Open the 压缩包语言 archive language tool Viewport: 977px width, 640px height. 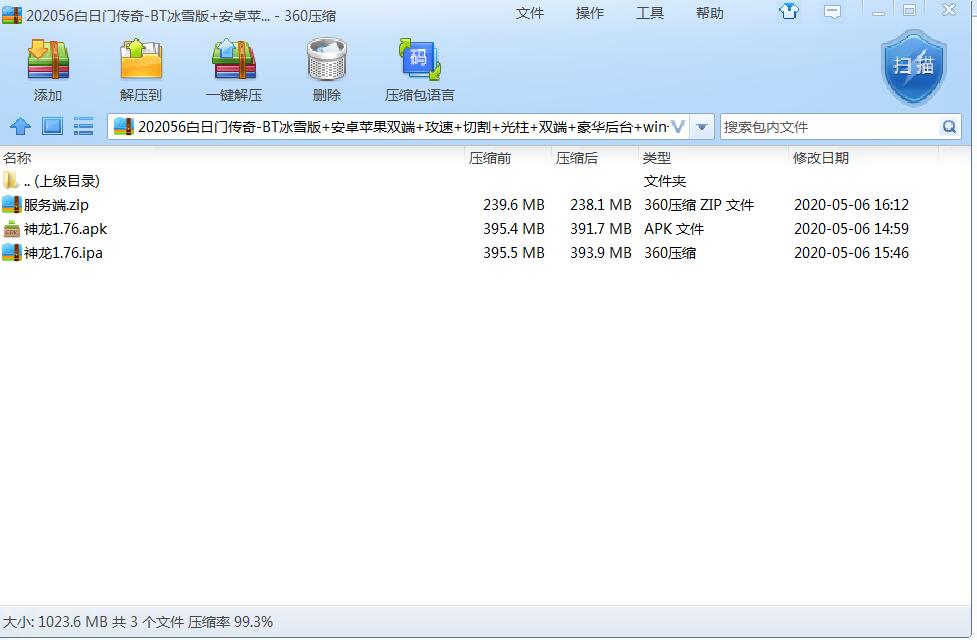click(419, 60)
